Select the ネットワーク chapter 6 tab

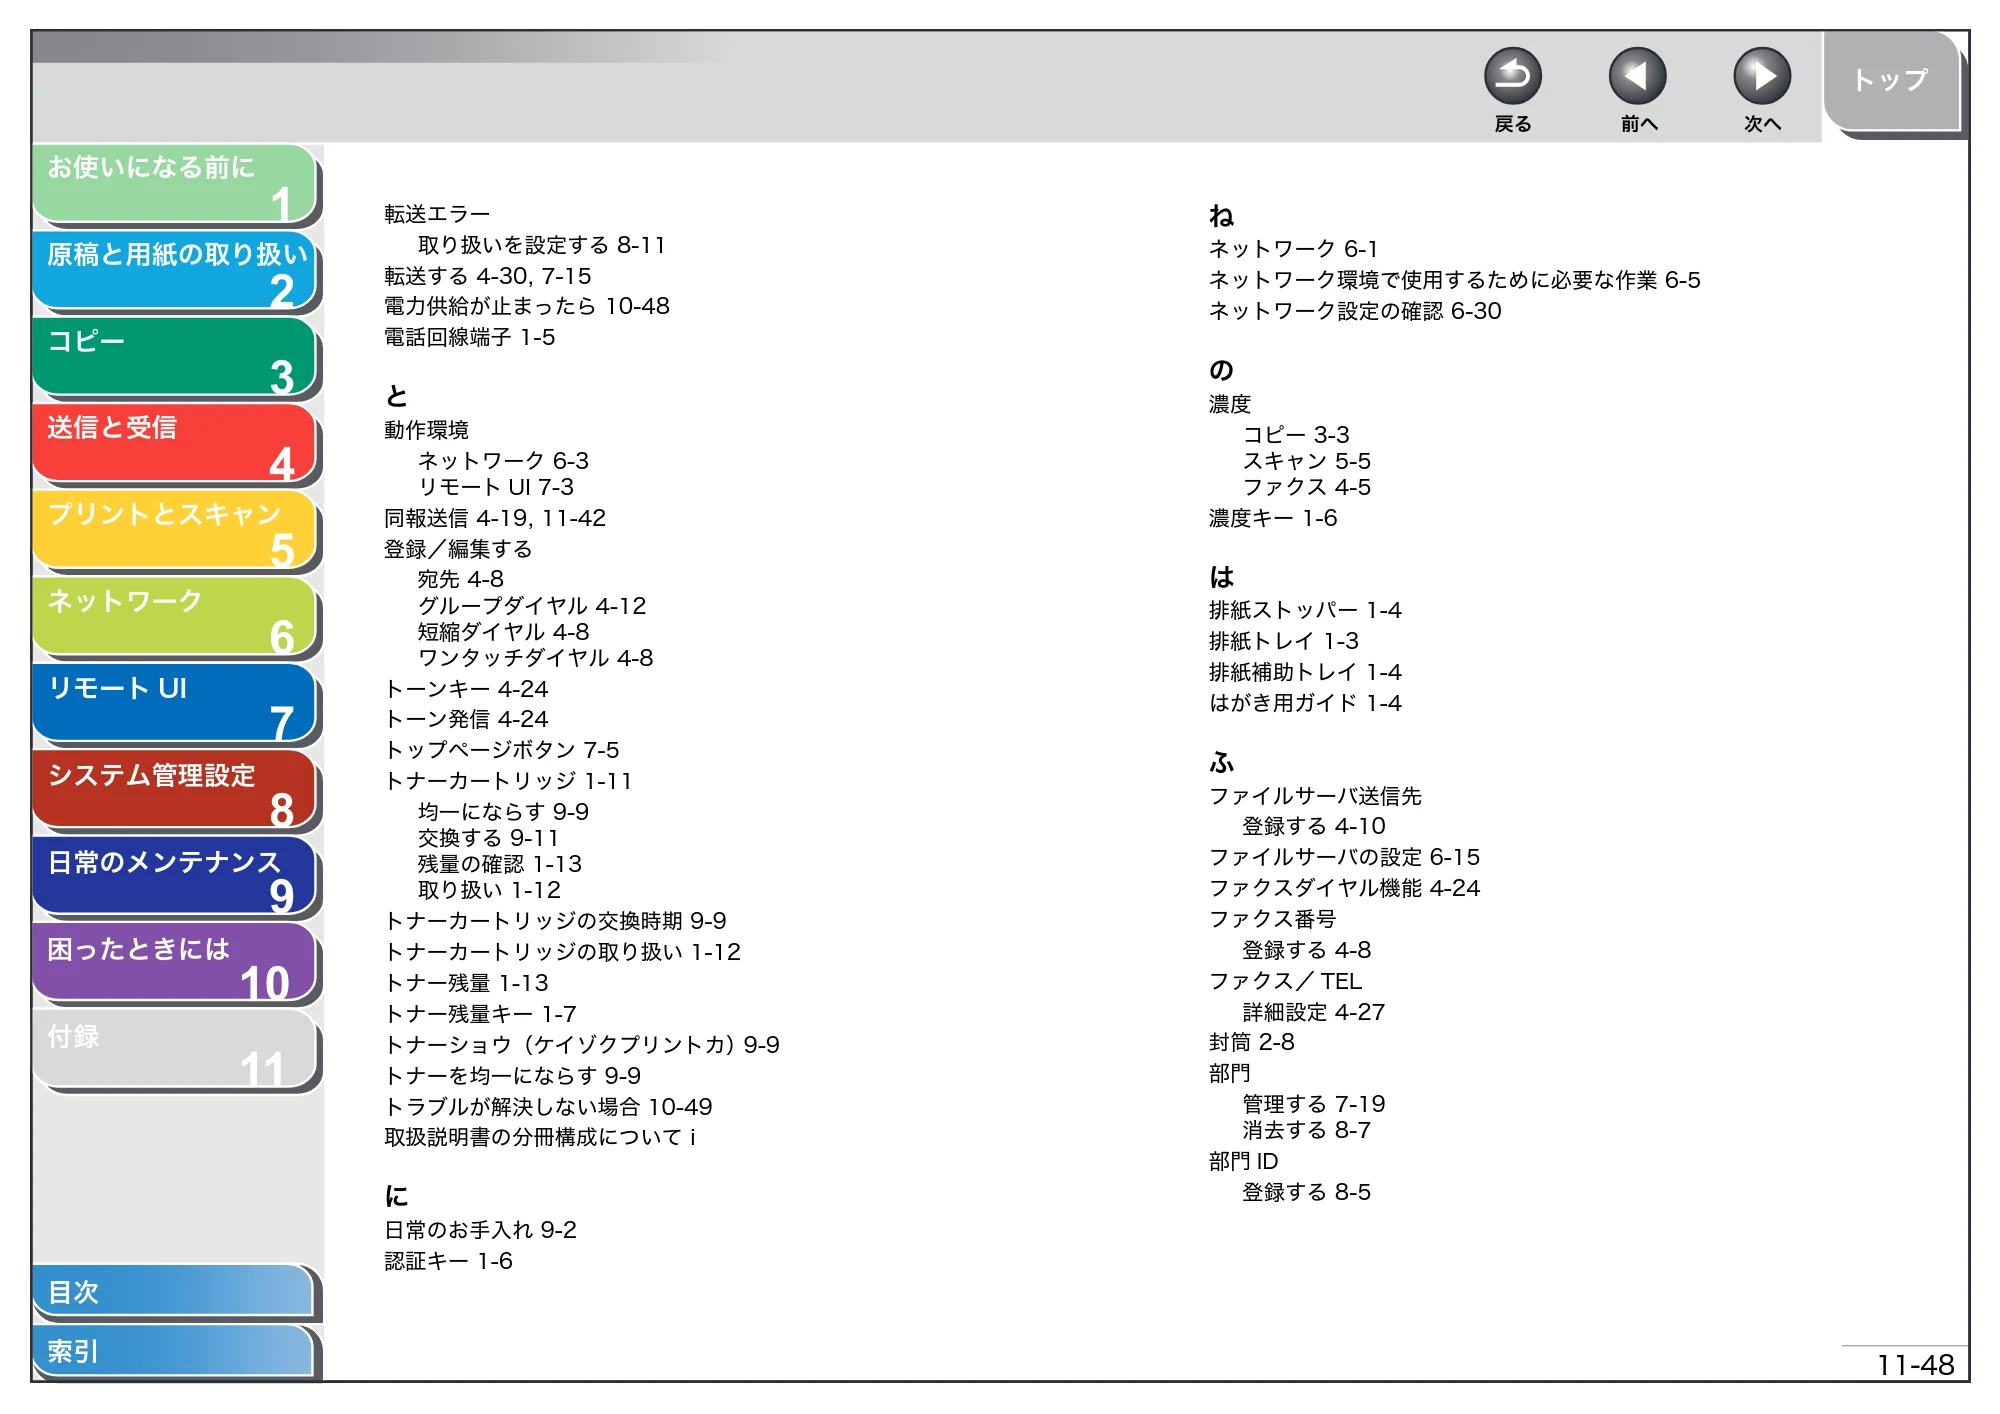pyautogui.click(x=175, y=617)
